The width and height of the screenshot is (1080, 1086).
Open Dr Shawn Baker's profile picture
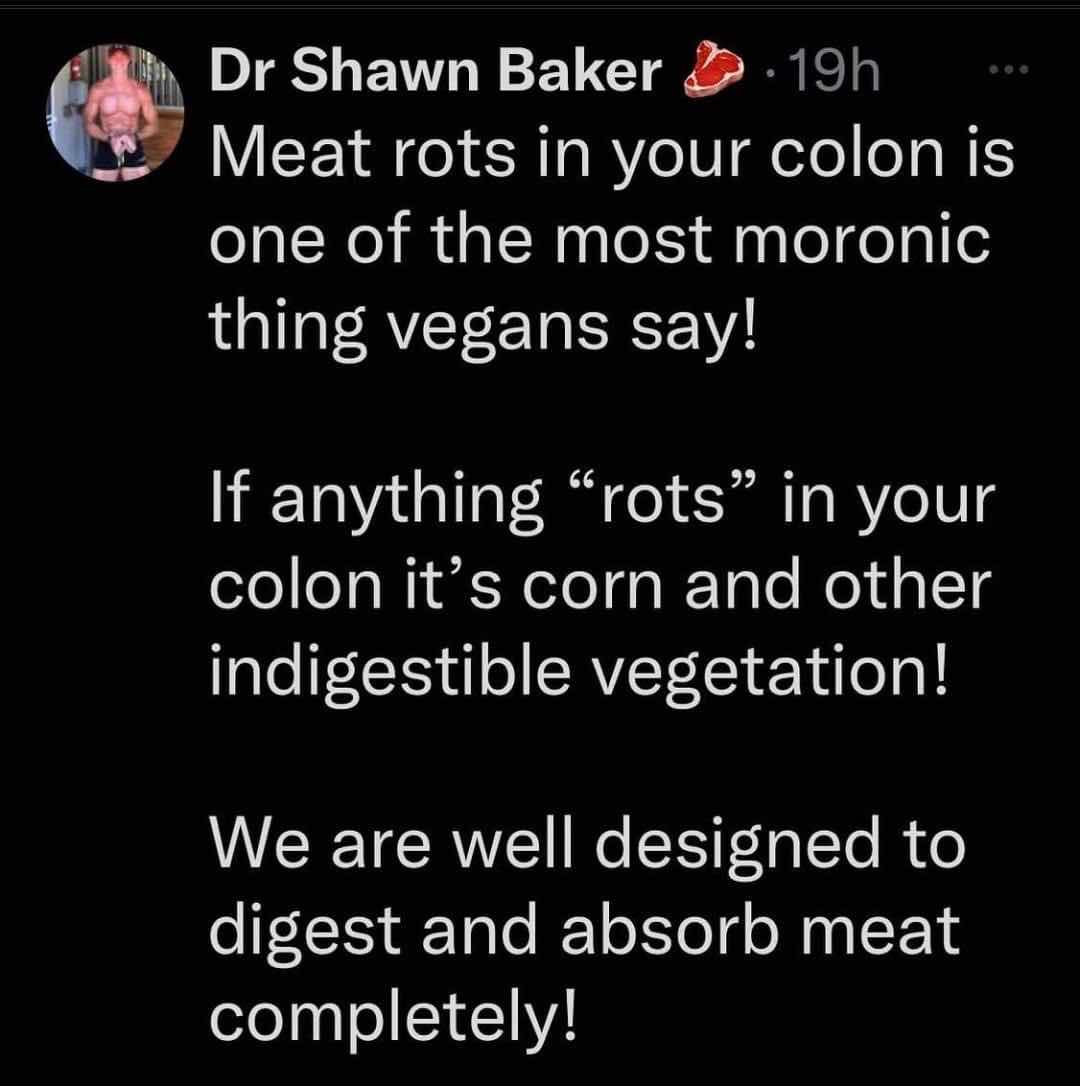tap(115, 113)
